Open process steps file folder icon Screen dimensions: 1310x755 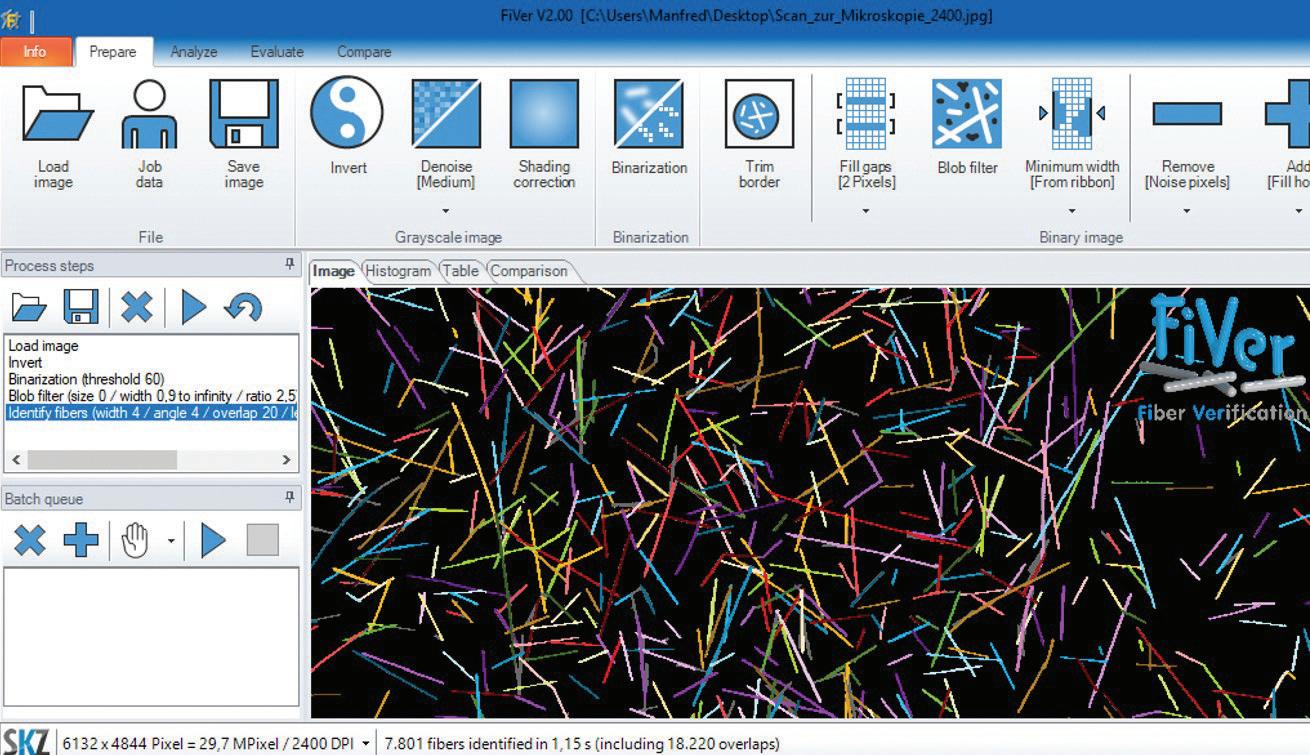click(28, 307)
